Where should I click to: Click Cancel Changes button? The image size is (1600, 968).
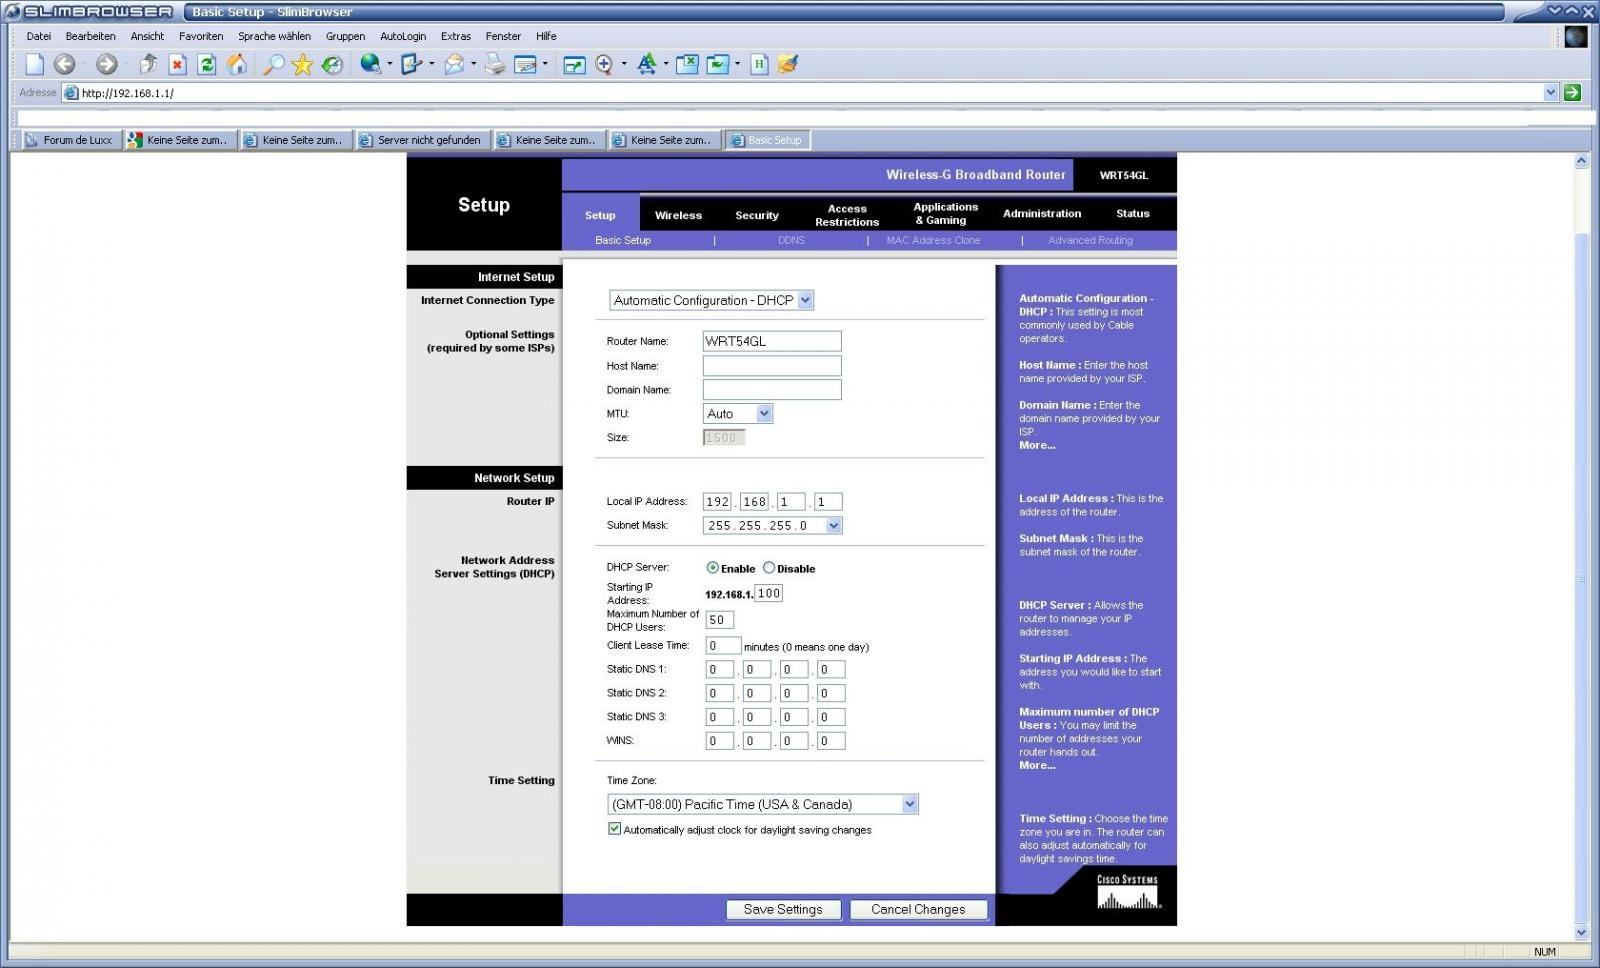(x=918, y=909)
